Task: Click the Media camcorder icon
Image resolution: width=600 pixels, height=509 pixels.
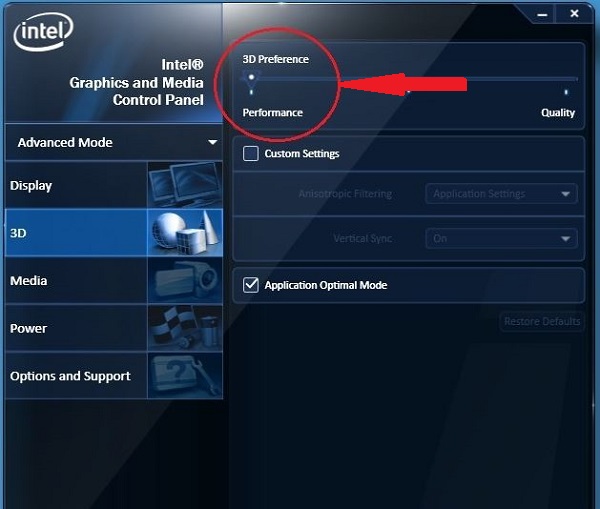Action: click(184, 281)
